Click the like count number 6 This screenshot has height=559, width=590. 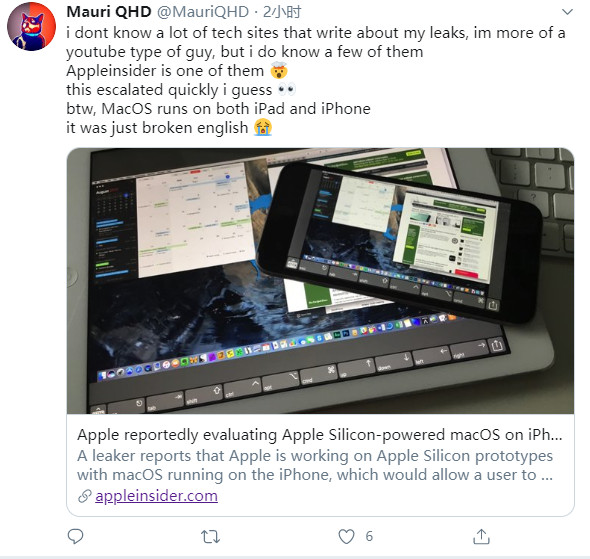tap(369, 536)
